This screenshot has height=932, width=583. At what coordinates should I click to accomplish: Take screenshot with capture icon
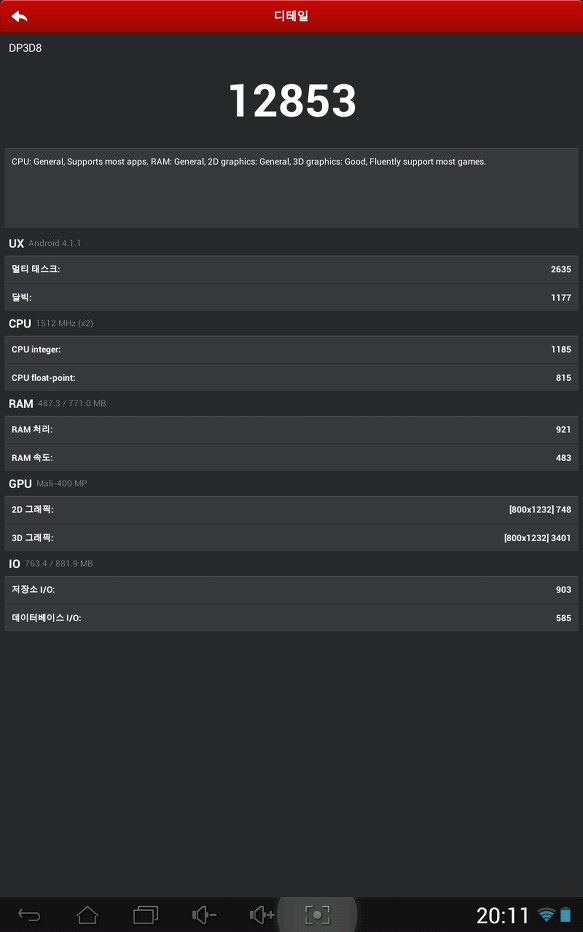(x=317, y=915)
